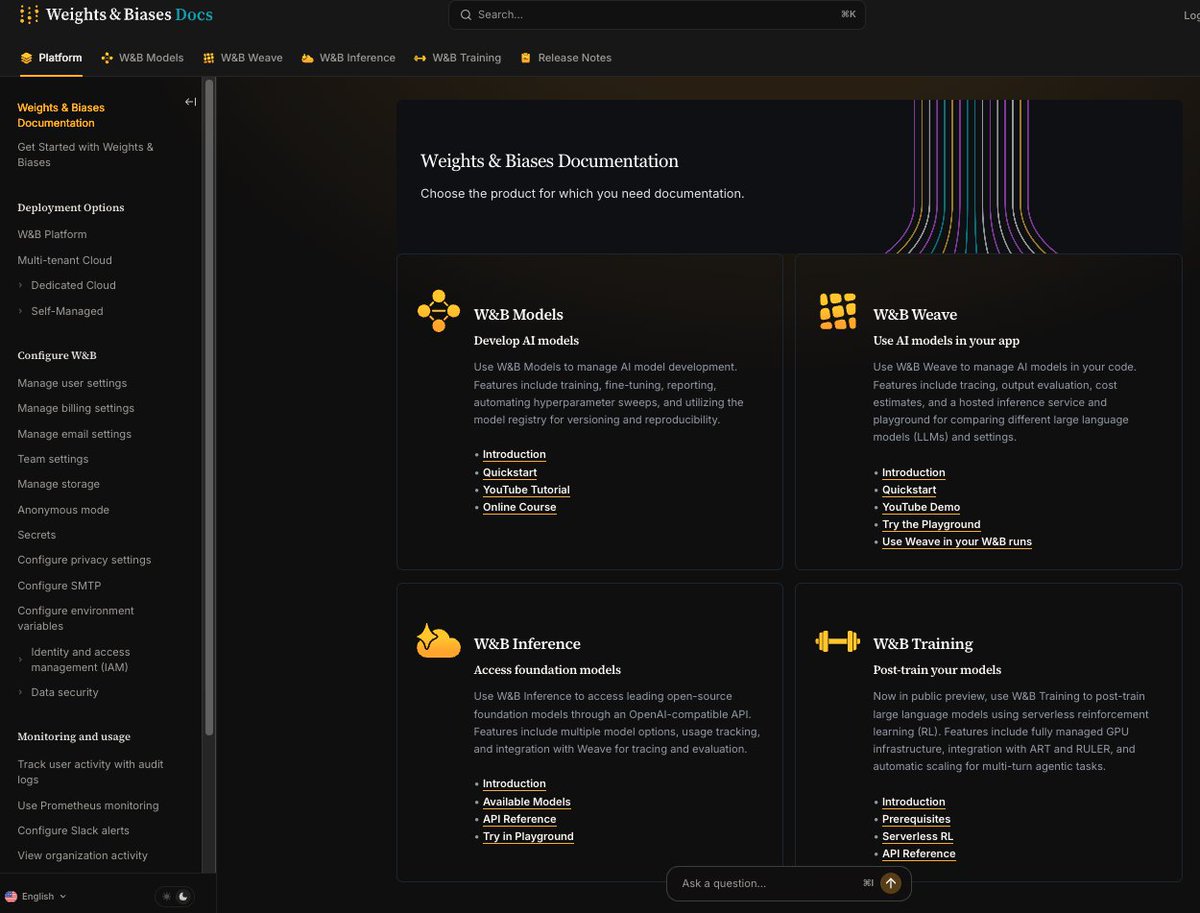Open W&B Models Introduction link
Viewport: 1200px width, 913px height.
(x=514, y=455)
